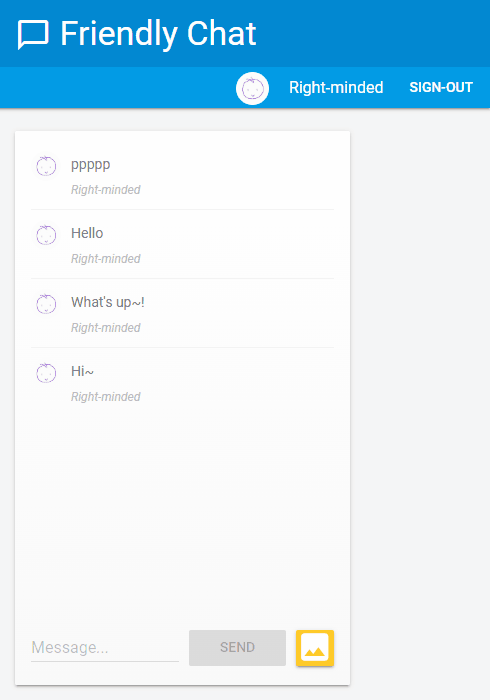Open the image upload button
The width and height of the screenshot is (490, 700).
tap(315, 648)
